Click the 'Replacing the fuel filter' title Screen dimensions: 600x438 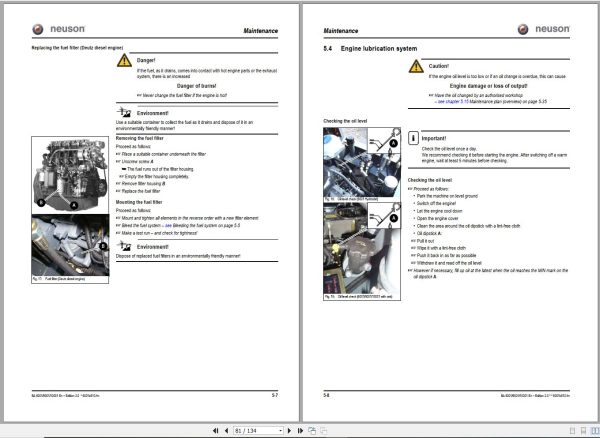click(x=77, y=48)
